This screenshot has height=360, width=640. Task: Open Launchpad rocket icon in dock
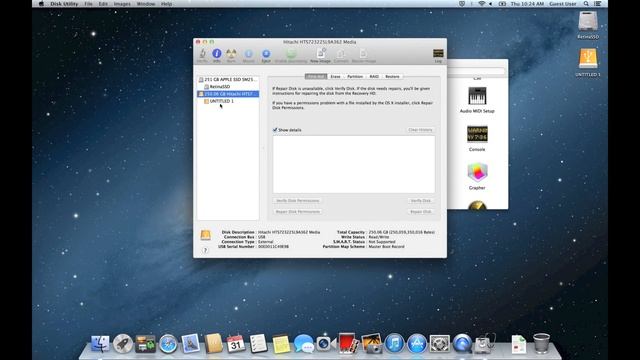point(123,344)
